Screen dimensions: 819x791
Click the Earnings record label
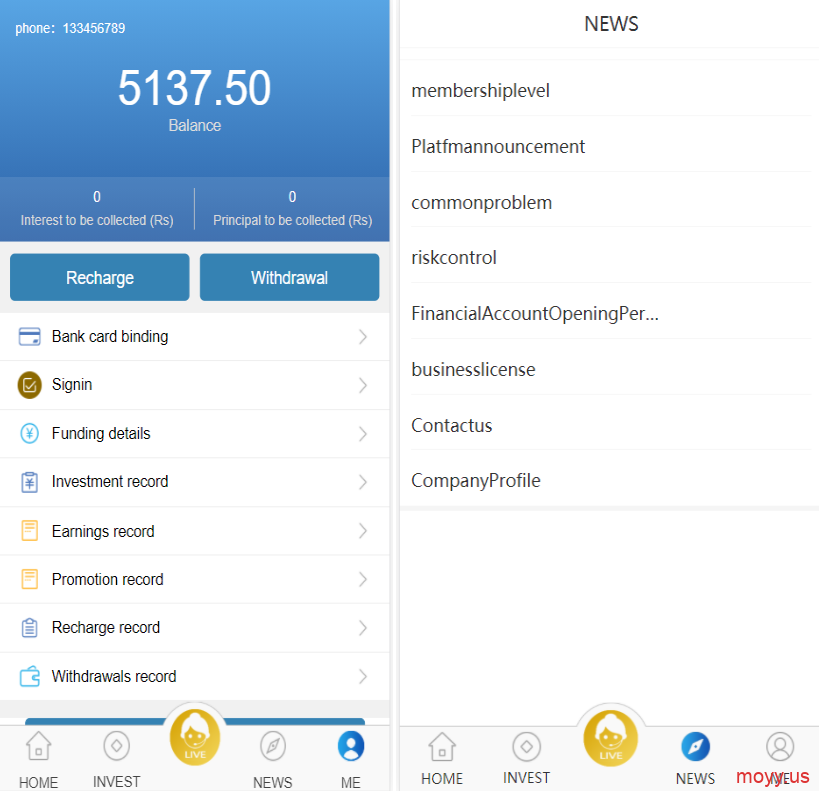(x=103, y=531)
